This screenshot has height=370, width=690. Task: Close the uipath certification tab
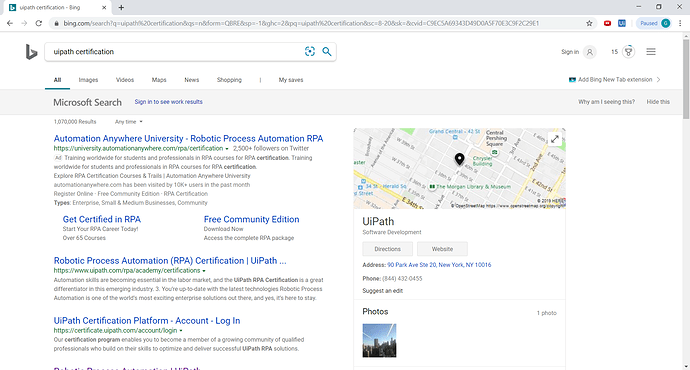pyautogui.click(x=104, y=7)
